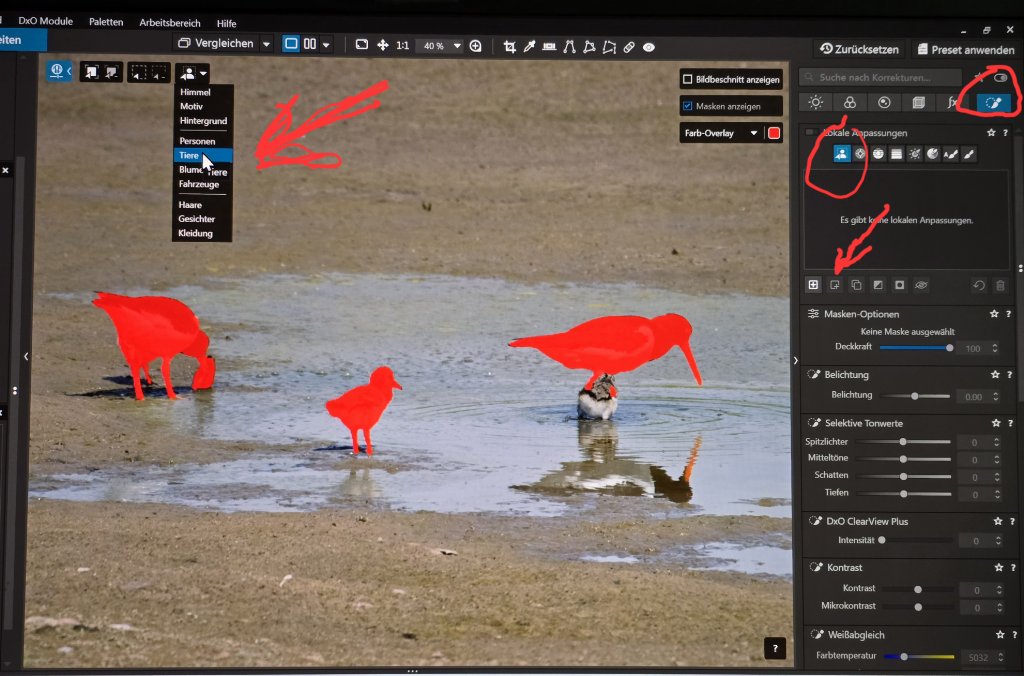Pick the white balance eyedropper tool
Image resolution: width=1024 pixels, height=676 pixels.
pos(529,46)
